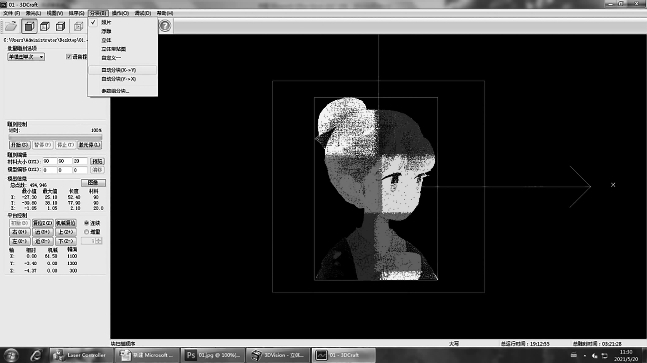The width and height of the screenshot is (647, 363).
Task: Switch to Laser Controller in the taskbar
Action: [x=81, y=355]
